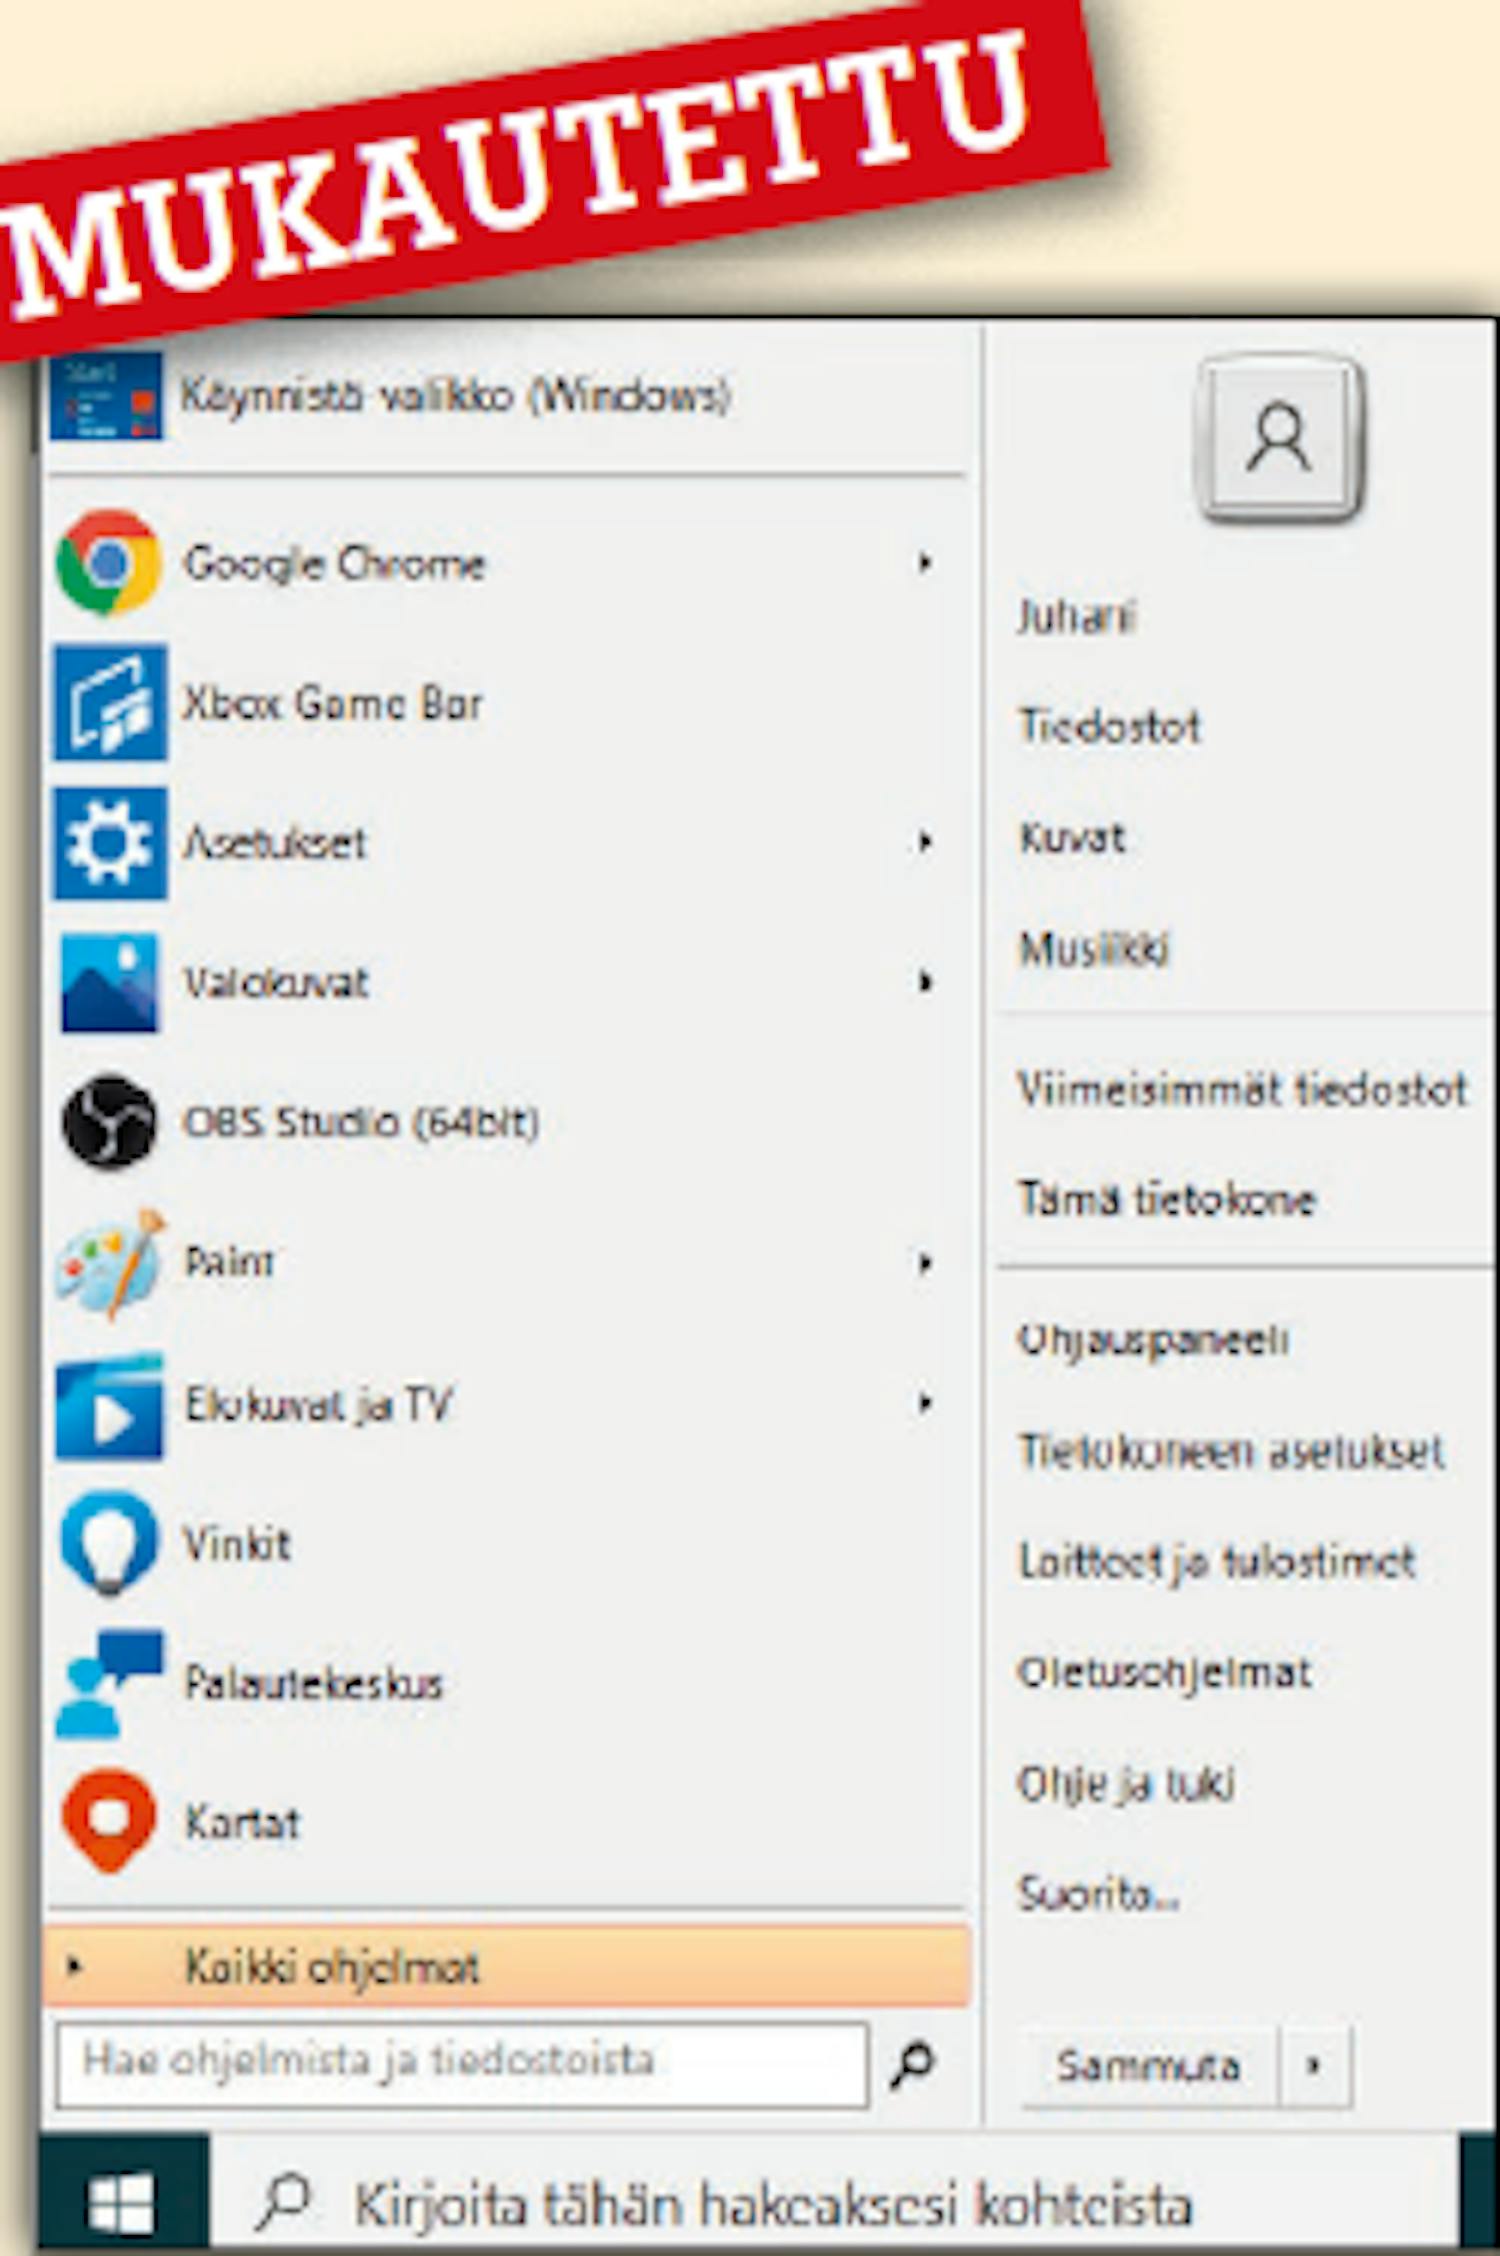Start Paint via the palette icon
This screenshot has width=1500, height=2256.
(110, 1263)
